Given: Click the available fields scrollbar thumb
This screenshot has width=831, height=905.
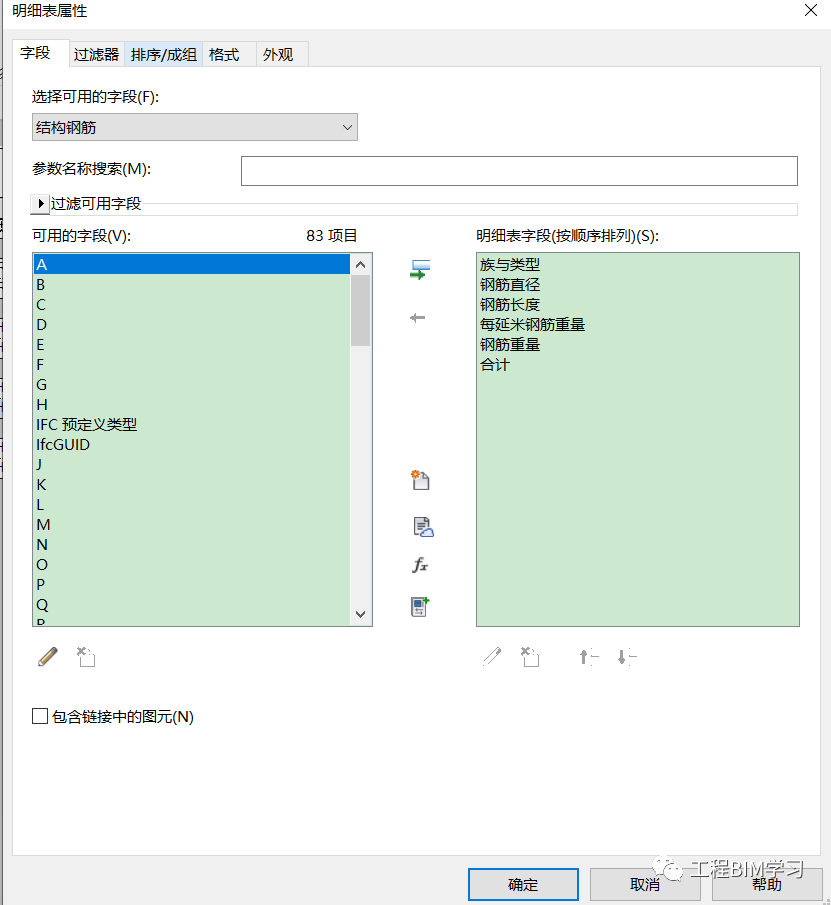Looking at the screenshot, I should pos(361,311).
